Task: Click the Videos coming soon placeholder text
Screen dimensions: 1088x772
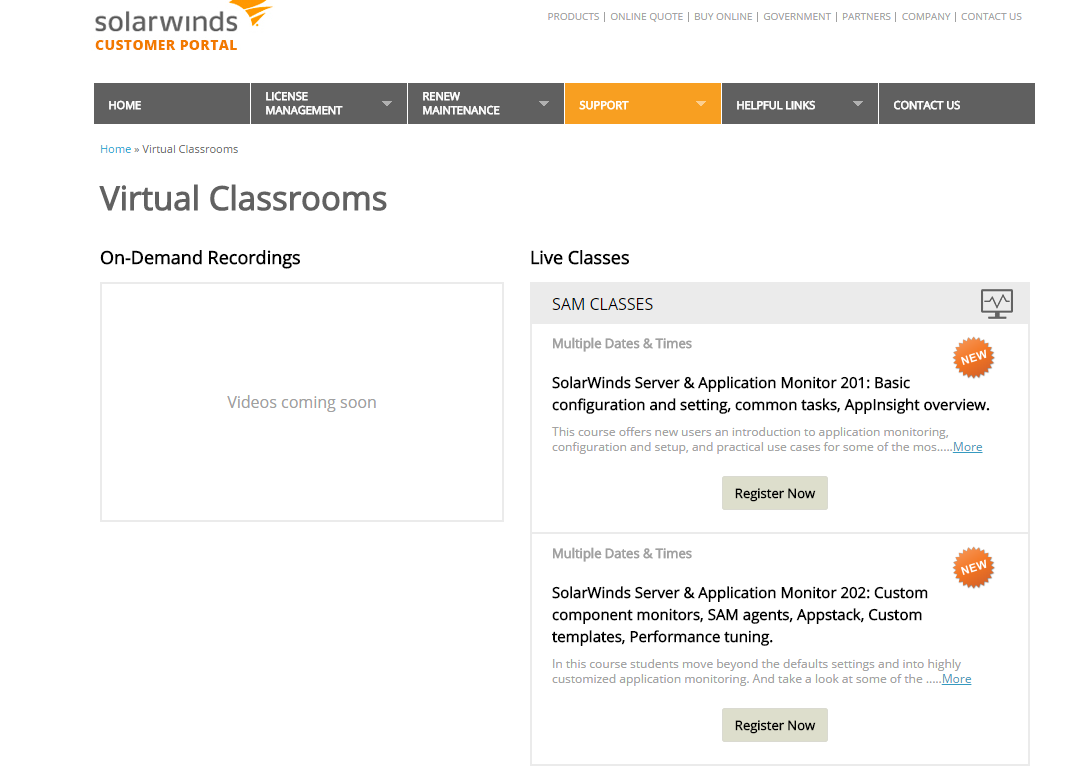Action: (x=302, y=402)
